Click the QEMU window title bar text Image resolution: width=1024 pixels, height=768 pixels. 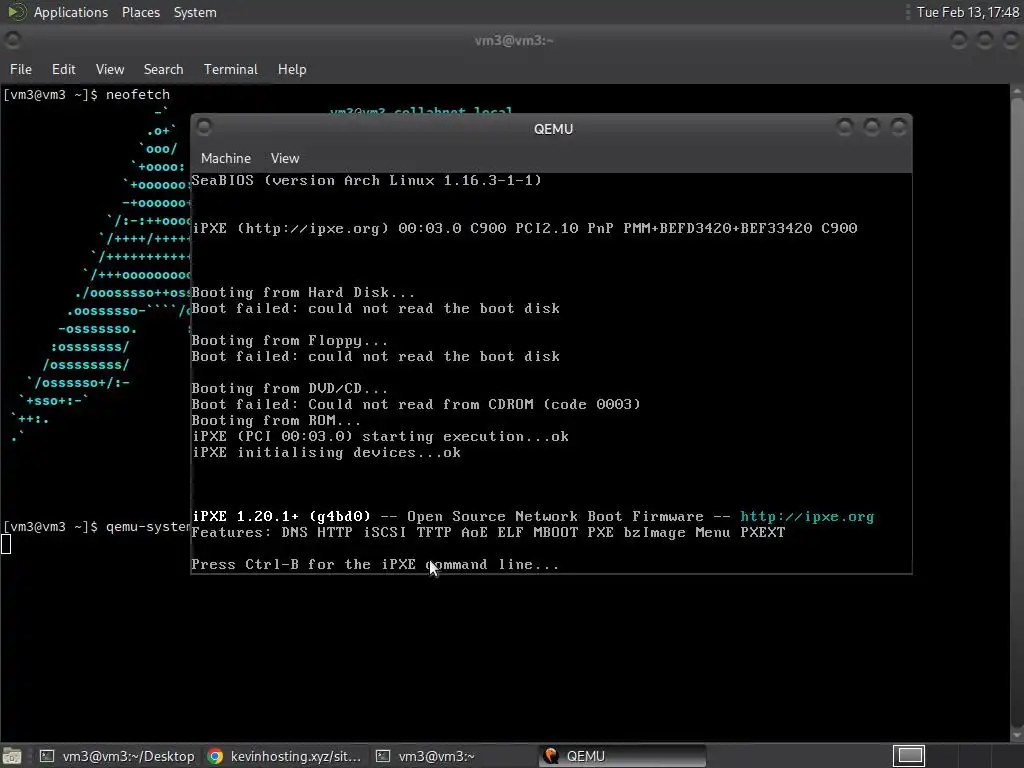pos(553,129)
